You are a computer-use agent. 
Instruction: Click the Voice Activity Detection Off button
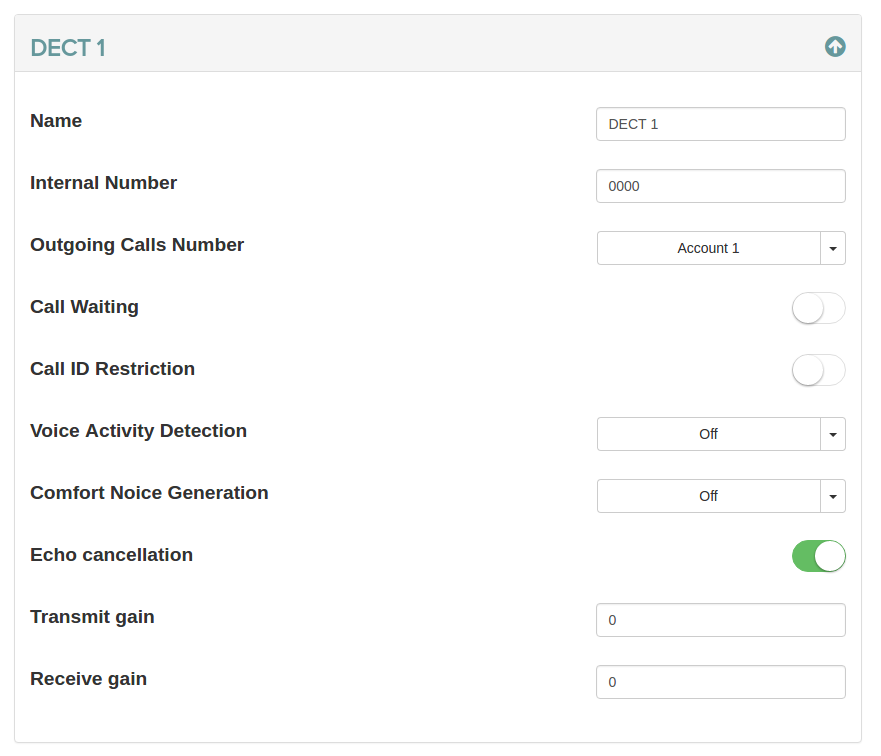point(708,434)
